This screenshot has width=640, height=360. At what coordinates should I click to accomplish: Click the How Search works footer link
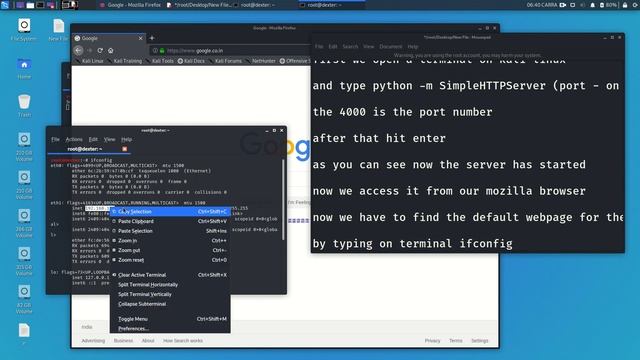183,340
